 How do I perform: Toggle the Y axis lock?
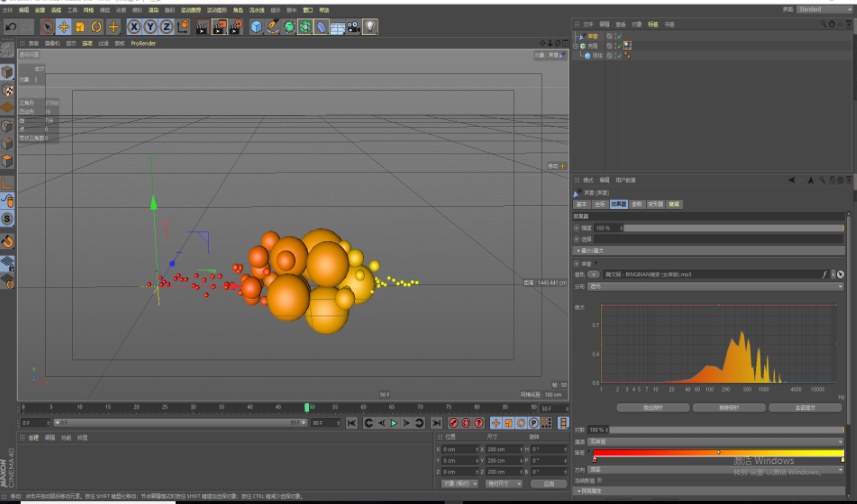150,26
